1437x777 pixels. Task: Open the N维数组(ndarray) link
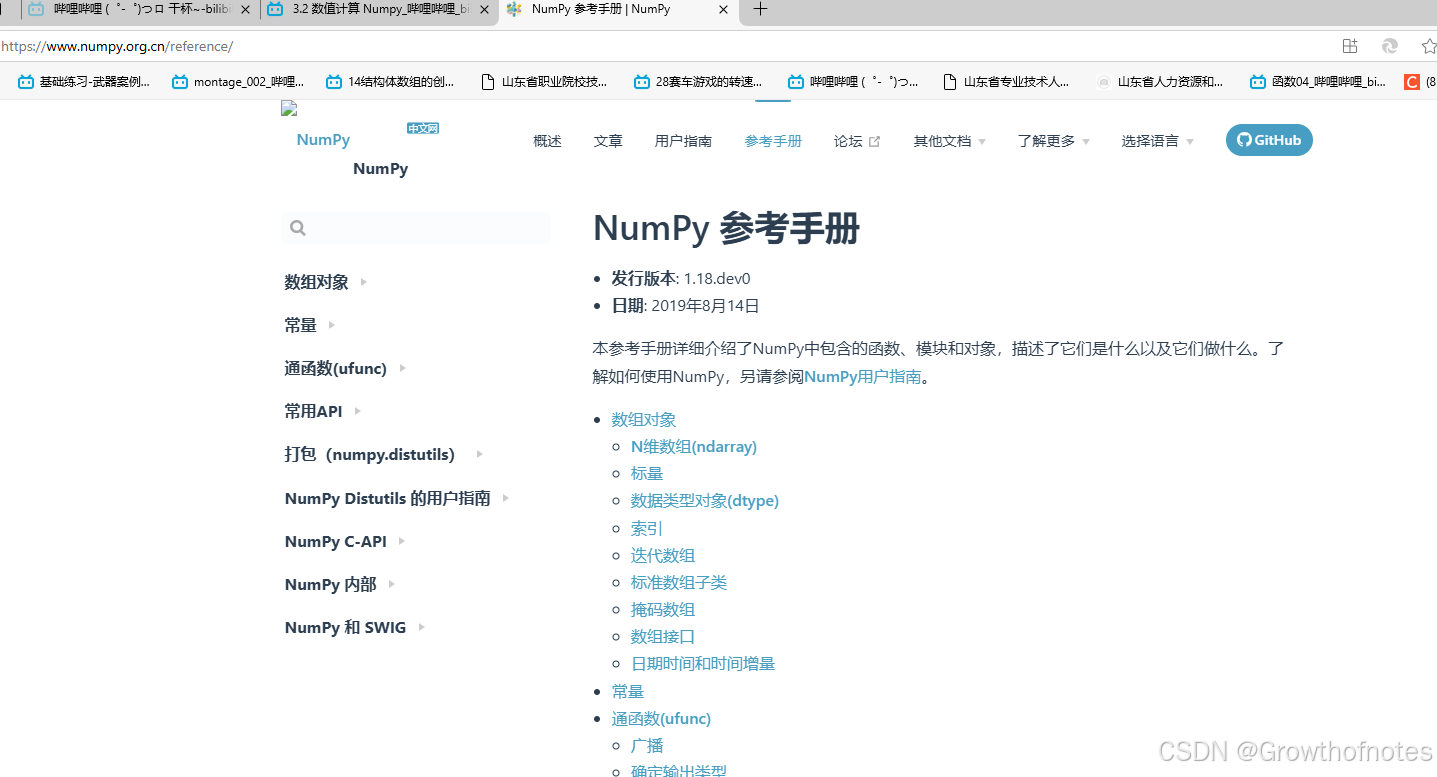click(x=694, y=447)
